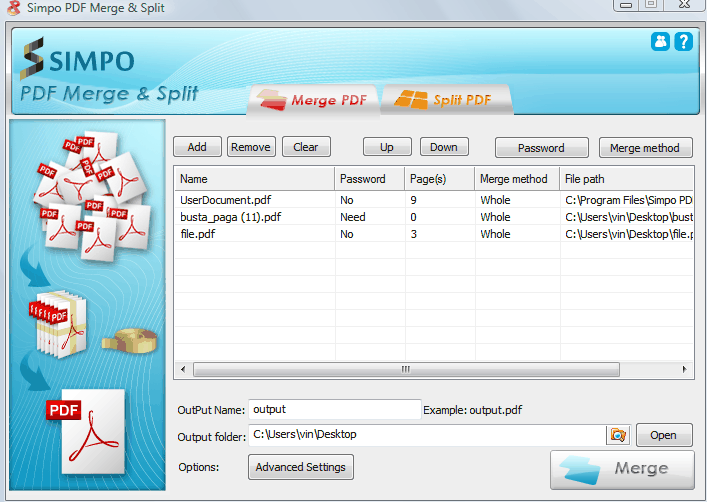Open the output folder with Open button
Viewport: 707px width, 502px height.
(664, 435)
